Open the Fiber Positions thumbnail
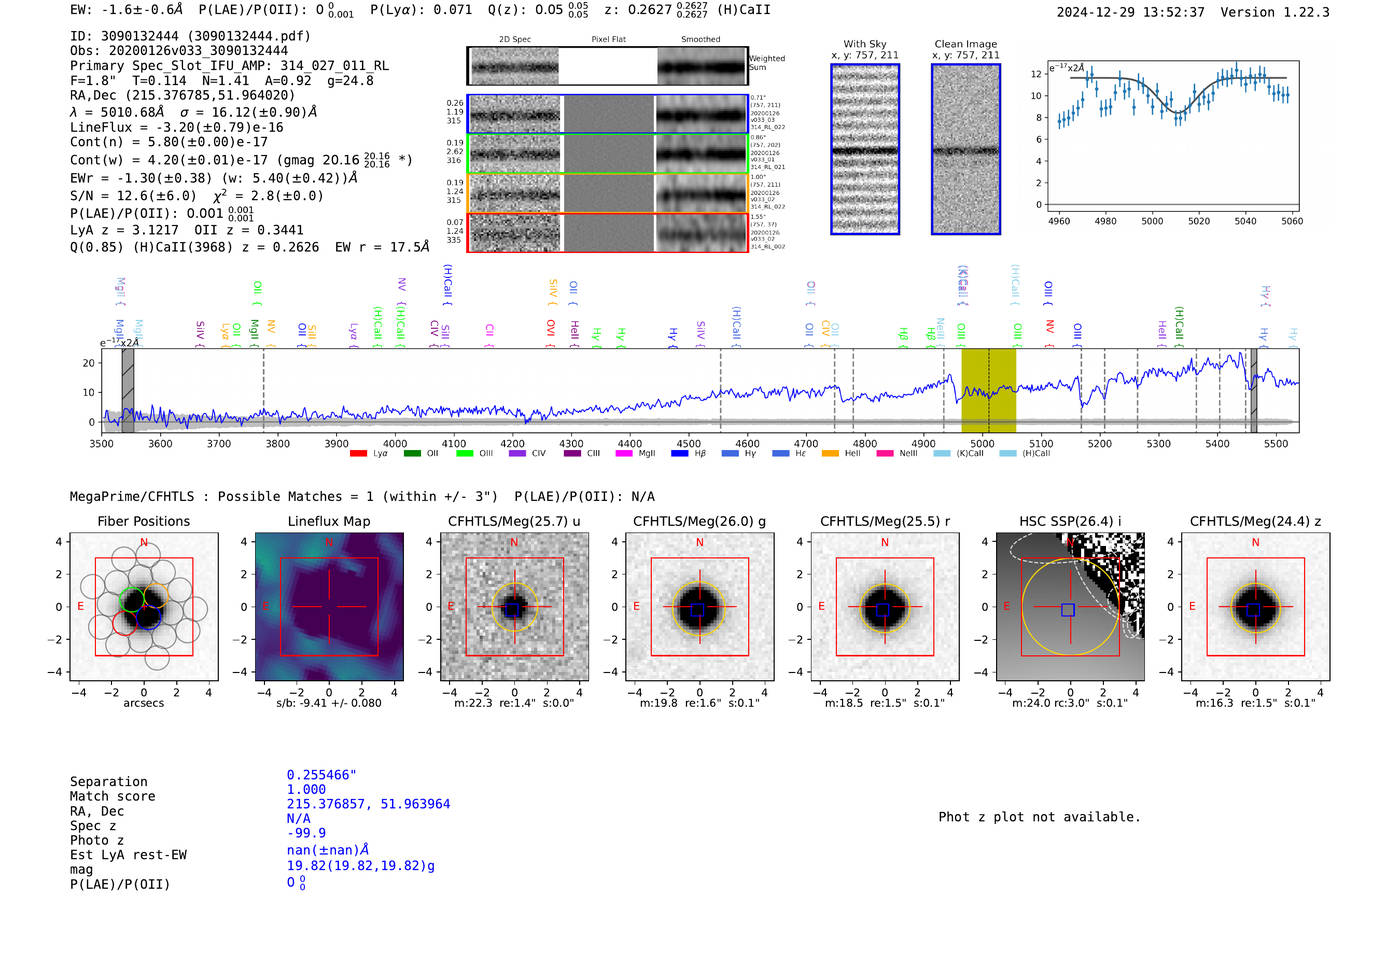The width and height of the screenshot is (1400, 953). (x=143, y=607)
